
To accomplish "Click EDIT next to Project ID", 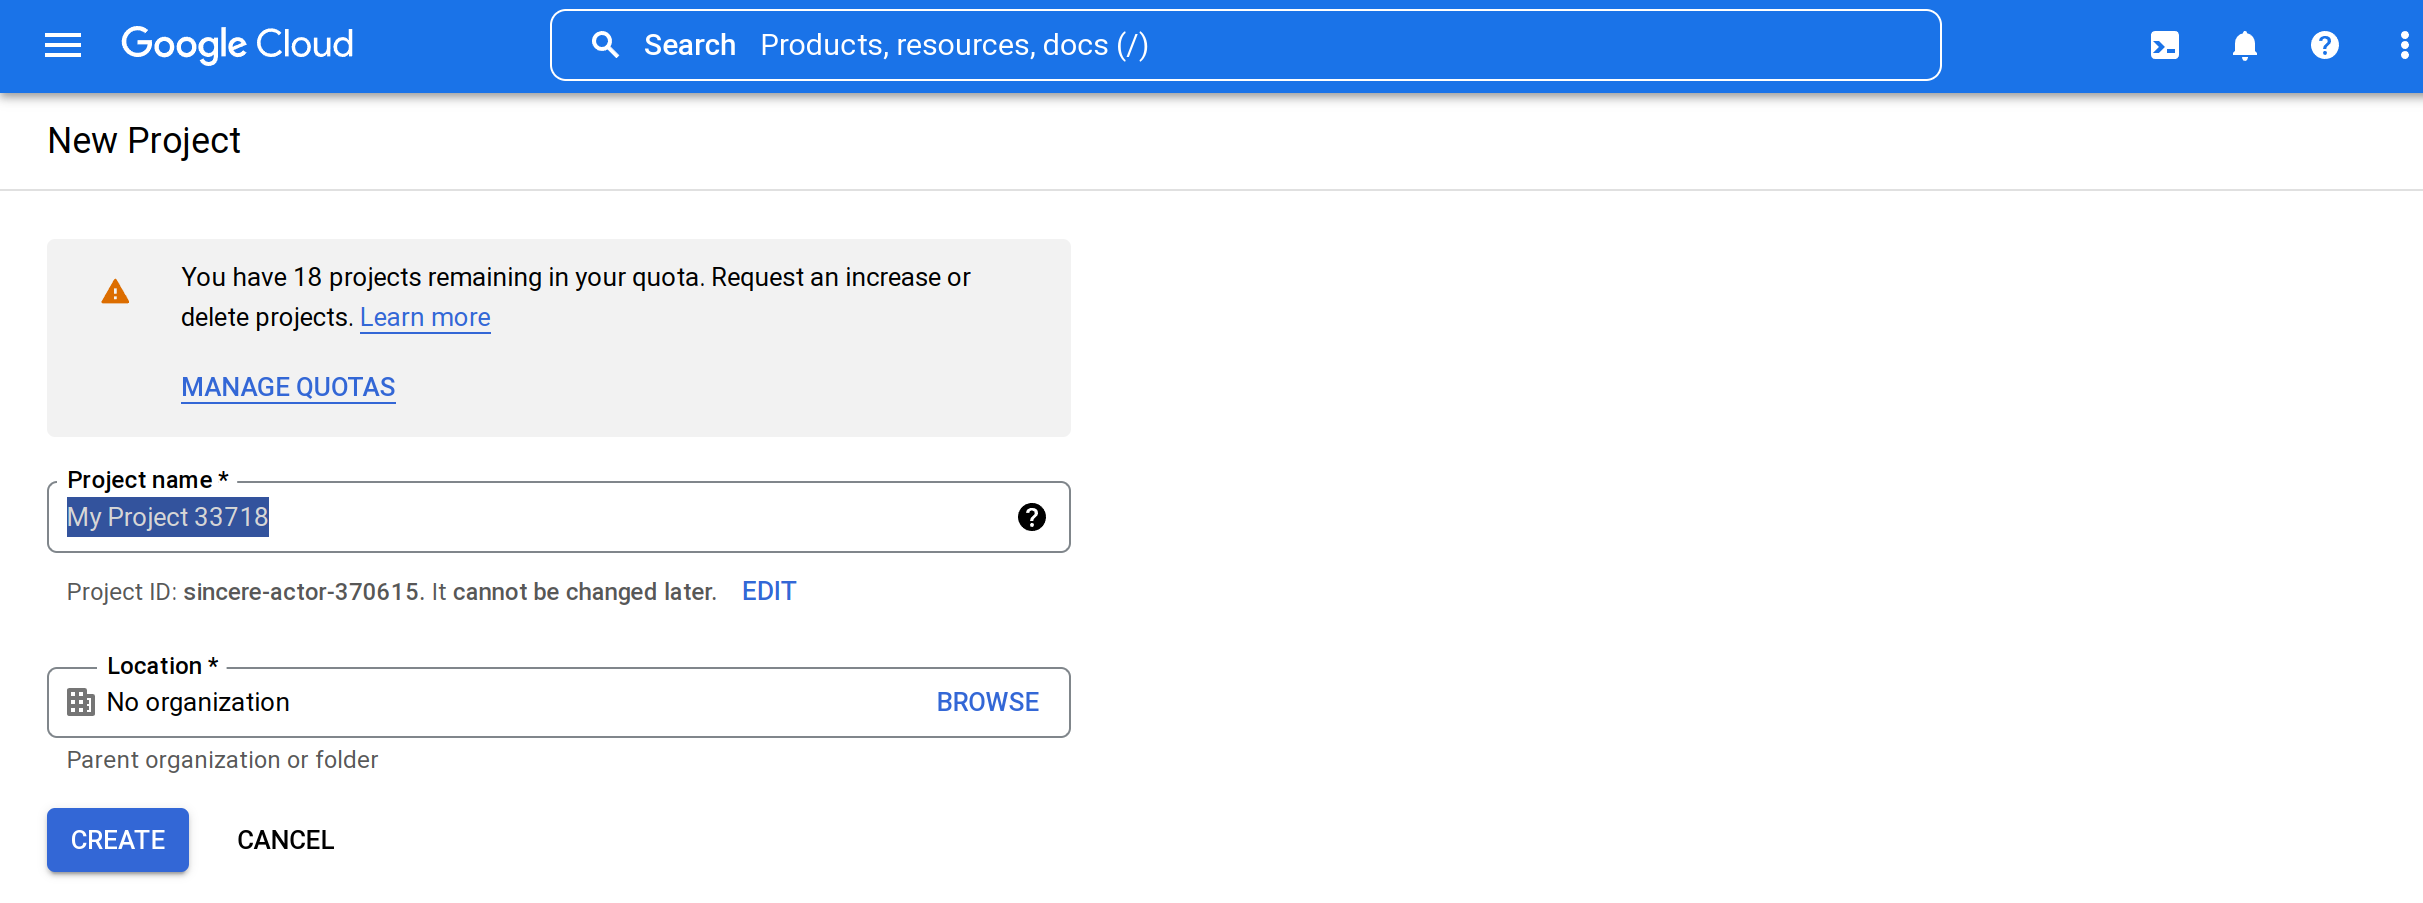I will (x=768, y=591).
